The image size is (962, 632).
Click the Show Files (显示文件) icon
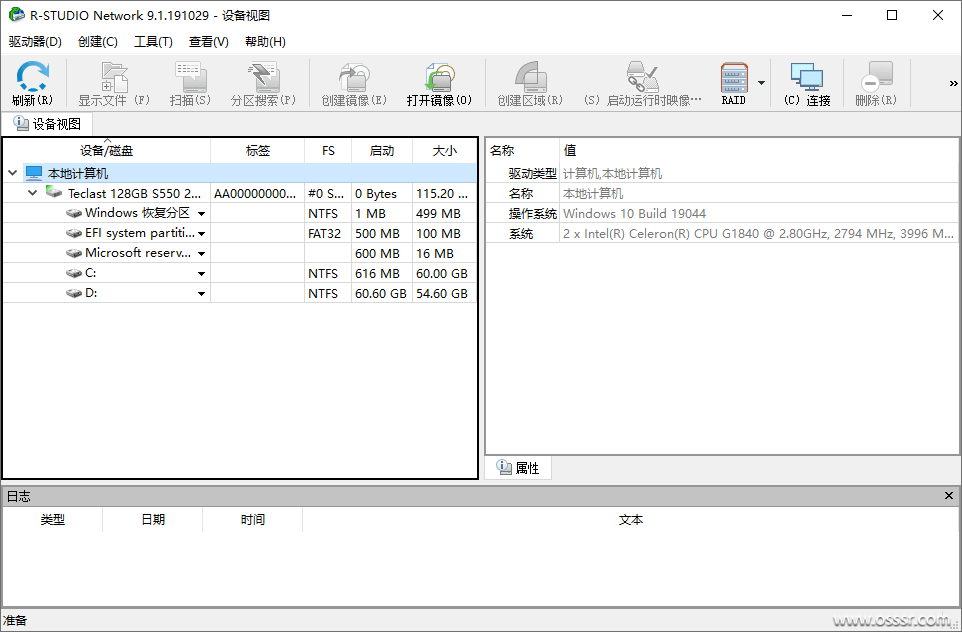click(x=114, y=77)
